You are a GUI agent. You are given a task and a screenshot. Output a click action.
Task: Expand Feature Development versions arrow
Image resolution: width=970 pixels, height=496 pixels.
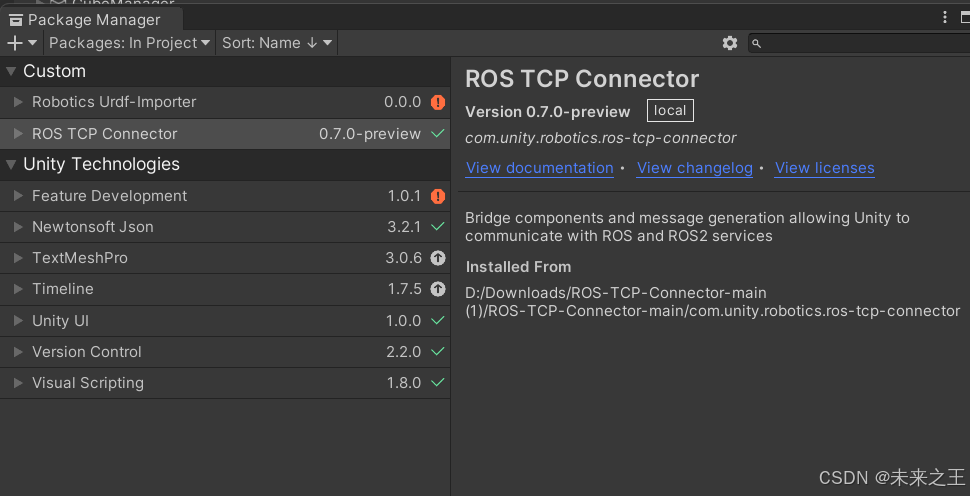[x=19, y=196]
